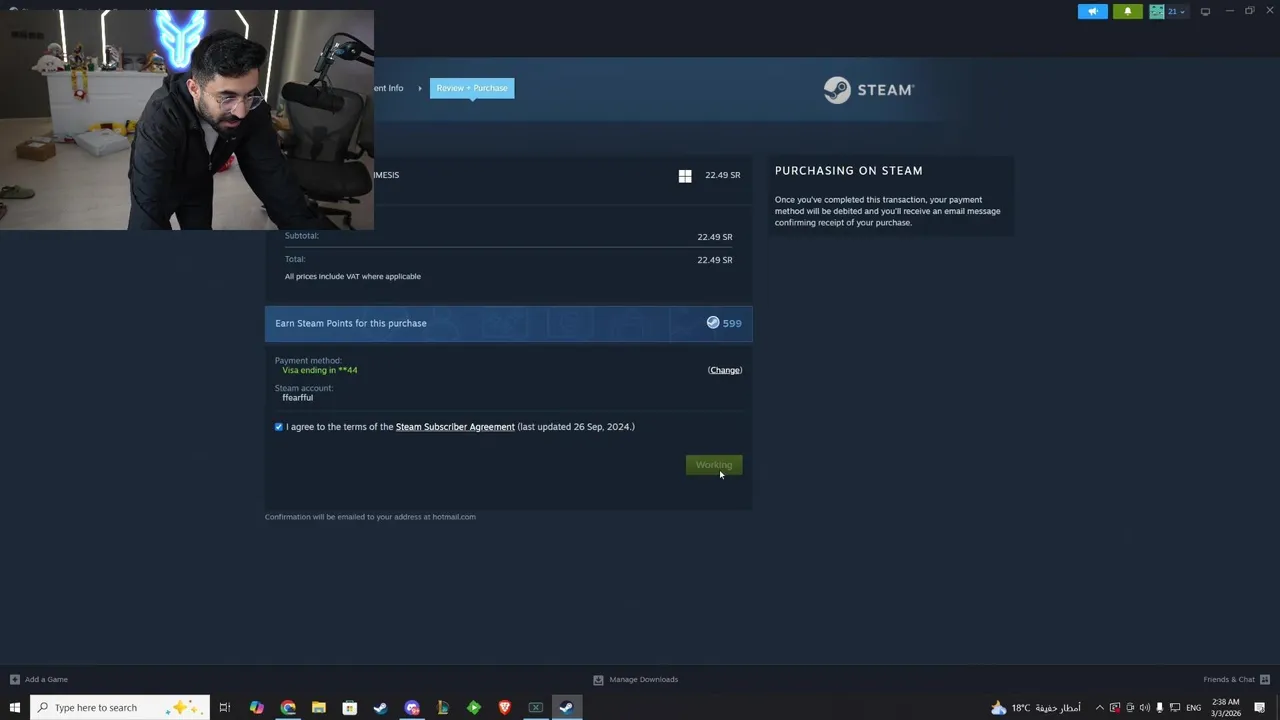Viewport: 1280px width, 720px height.
Task: Open the volume speaker tray icon
Action: (x=1145, y=708)
